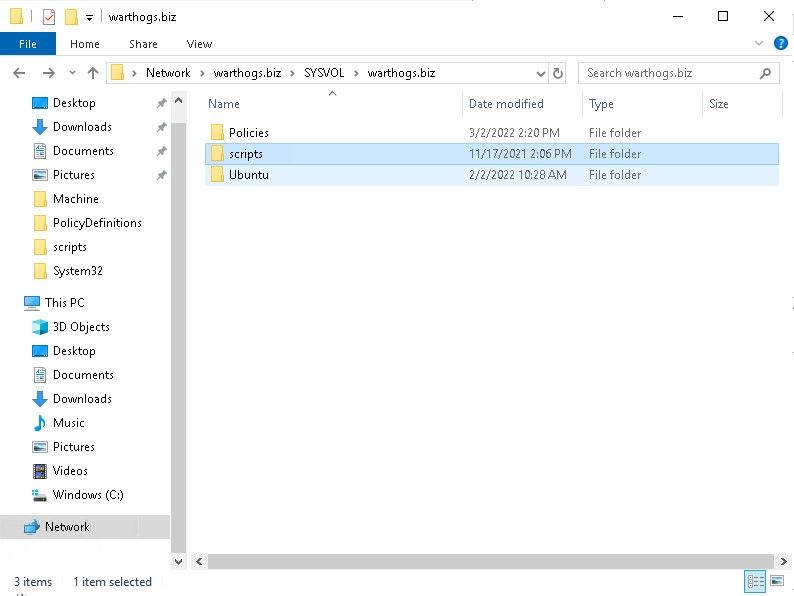Go up one level with Up arrow

pos(93,73)
